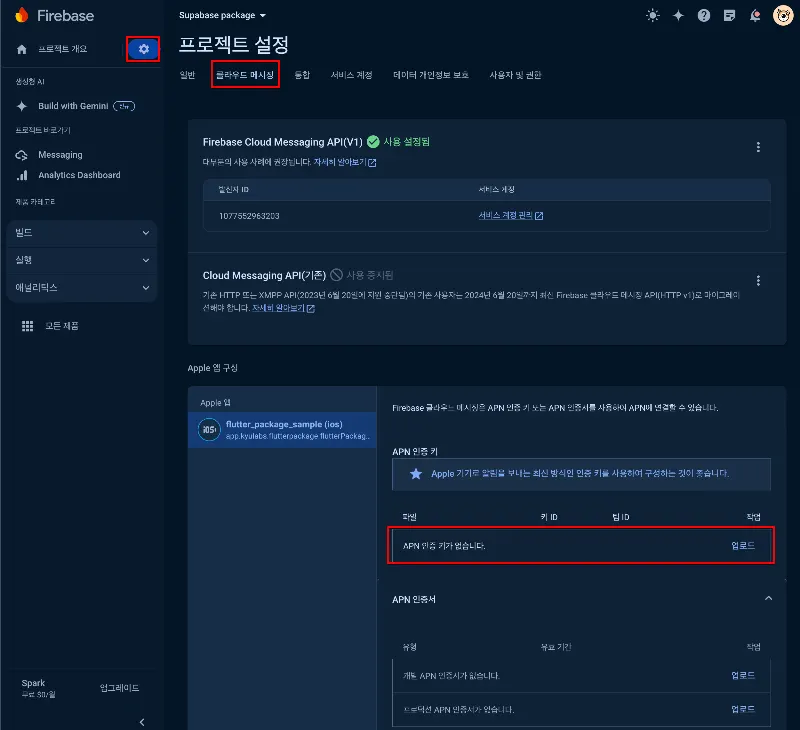Image resolution: width=800 pixels, height=730 pixels.
Task: Click the 모든 제품 grid icon
Action: point(28,326)
